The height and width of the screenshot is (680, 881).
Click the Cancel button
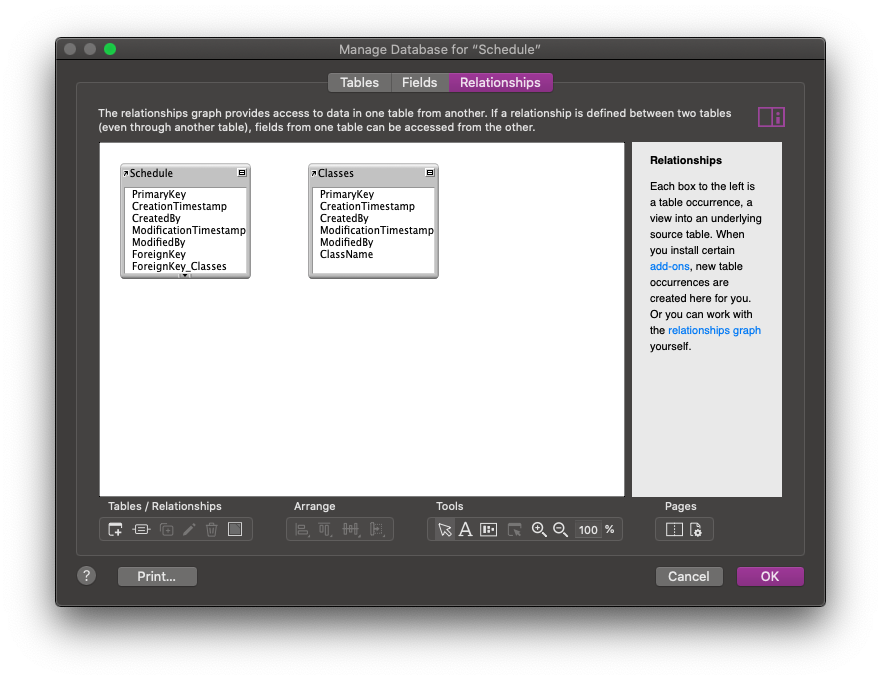click(x=689, y=576)
